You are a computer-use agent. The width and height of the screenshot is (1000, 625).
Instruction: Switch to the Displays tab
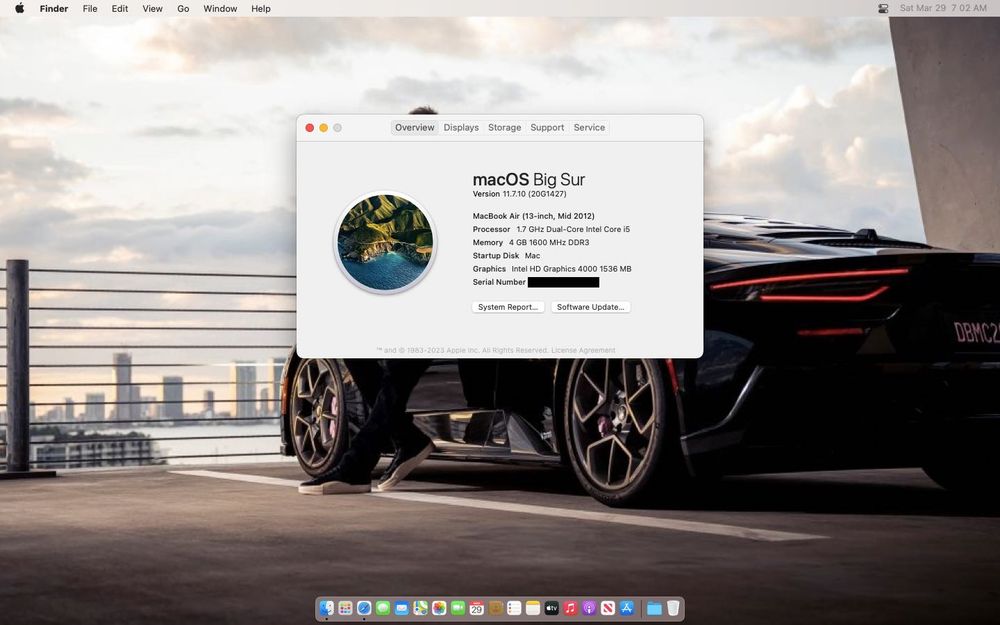click(x=461, y=128)
